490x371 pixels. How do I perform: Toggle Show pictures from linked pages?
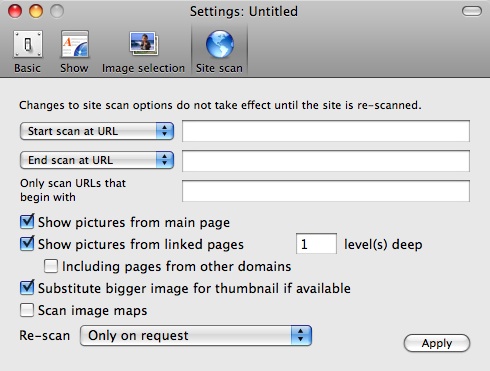(27, 244)
